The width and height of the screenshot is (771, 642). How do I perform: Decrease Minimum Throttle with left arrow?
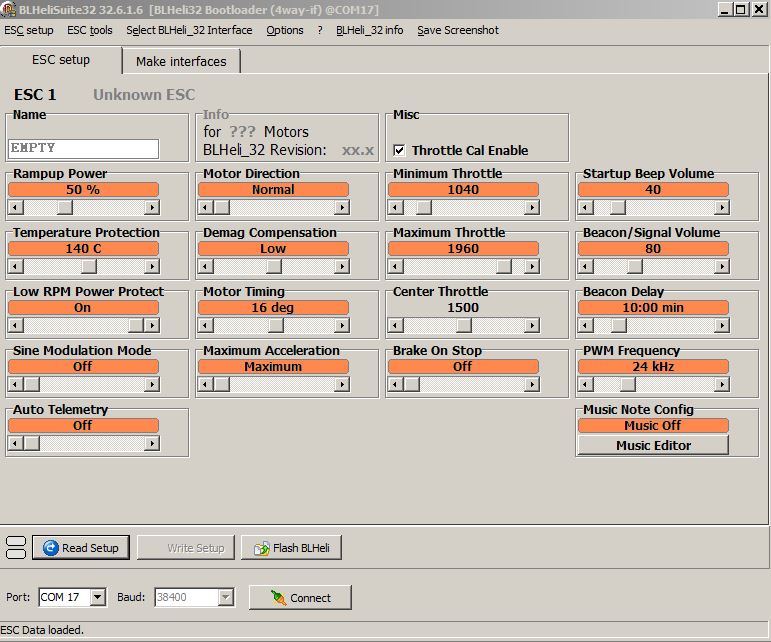pos(395,207)
